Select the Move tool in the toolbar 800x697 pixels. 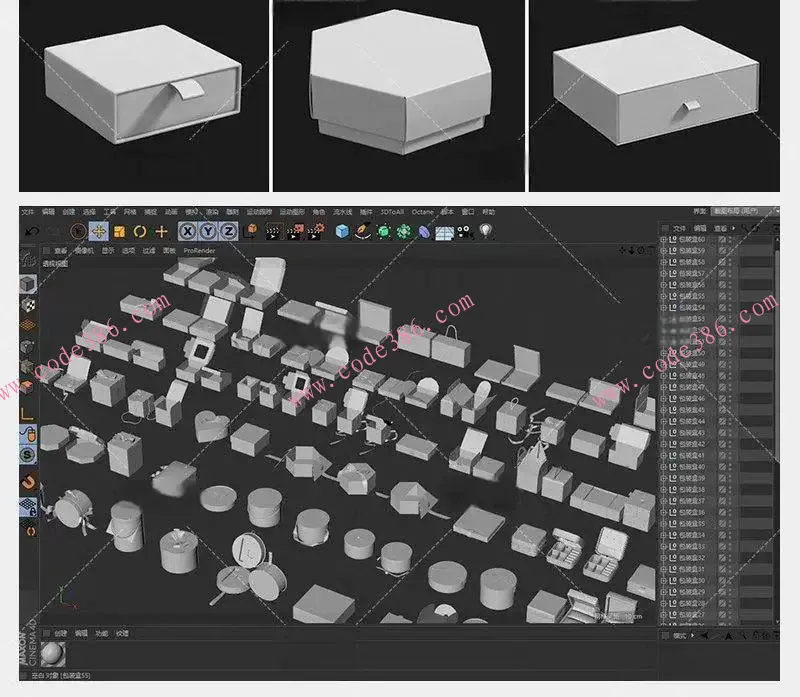[x=99, y=231]
